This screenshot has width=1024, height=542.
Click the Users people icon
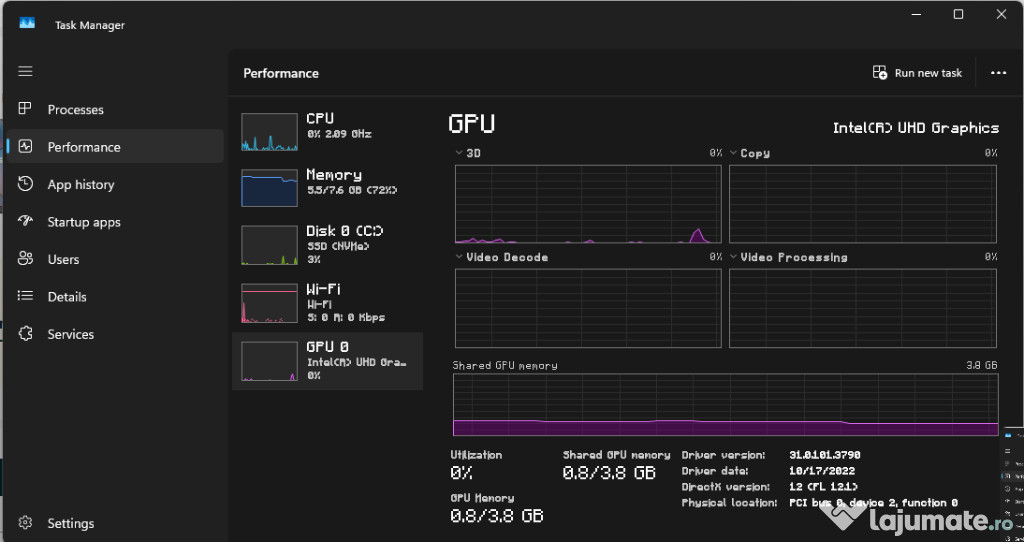click(x=26, y=259)
